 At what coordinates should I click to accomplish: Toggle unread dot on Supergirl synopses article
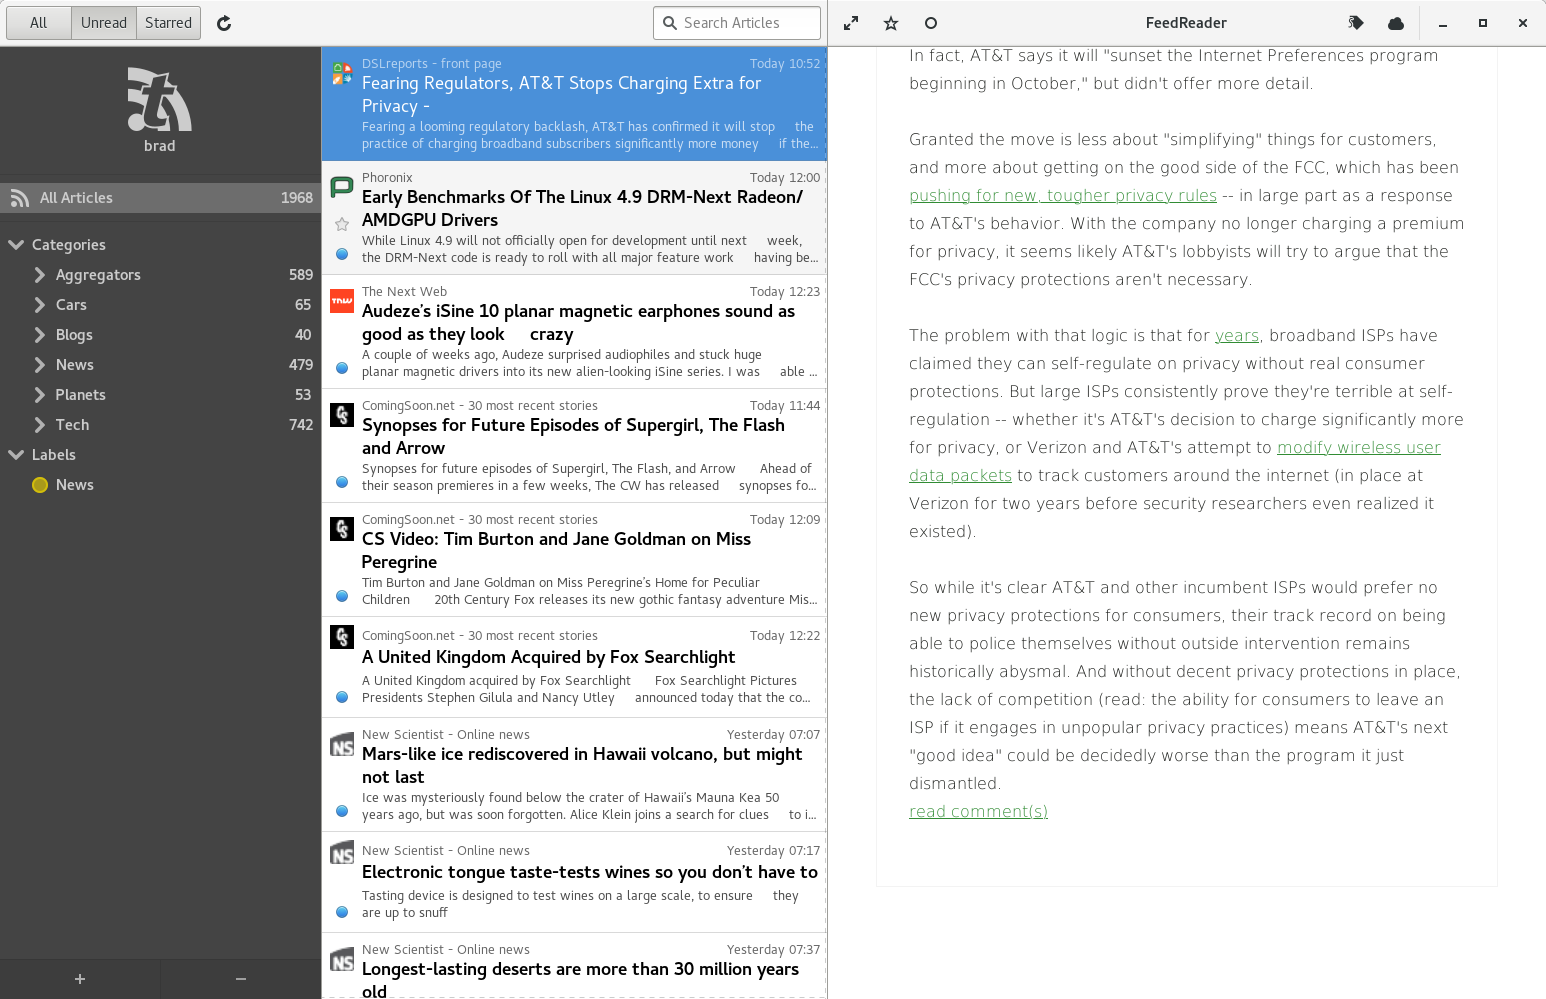[342, 482]
